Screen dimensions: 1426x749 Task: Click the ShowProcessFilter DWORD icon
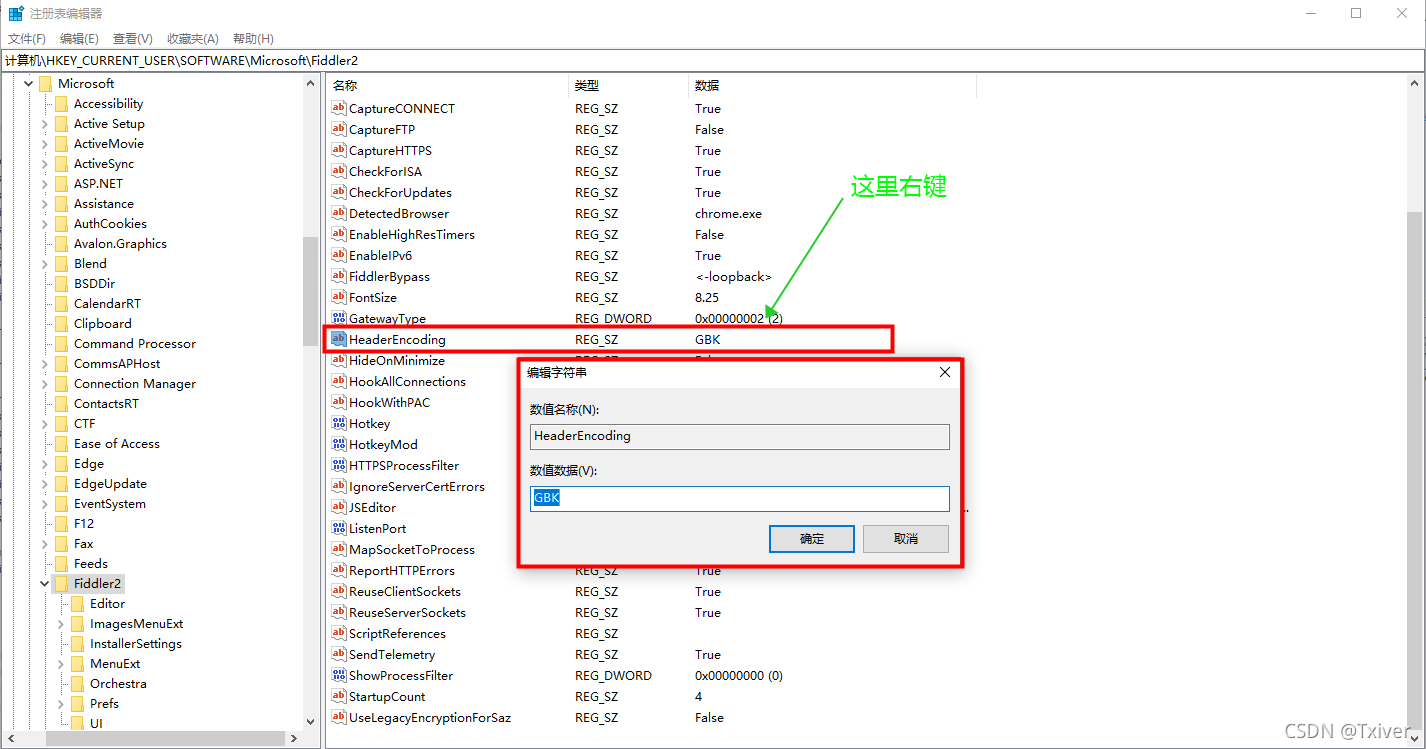[x=338, y=675]
